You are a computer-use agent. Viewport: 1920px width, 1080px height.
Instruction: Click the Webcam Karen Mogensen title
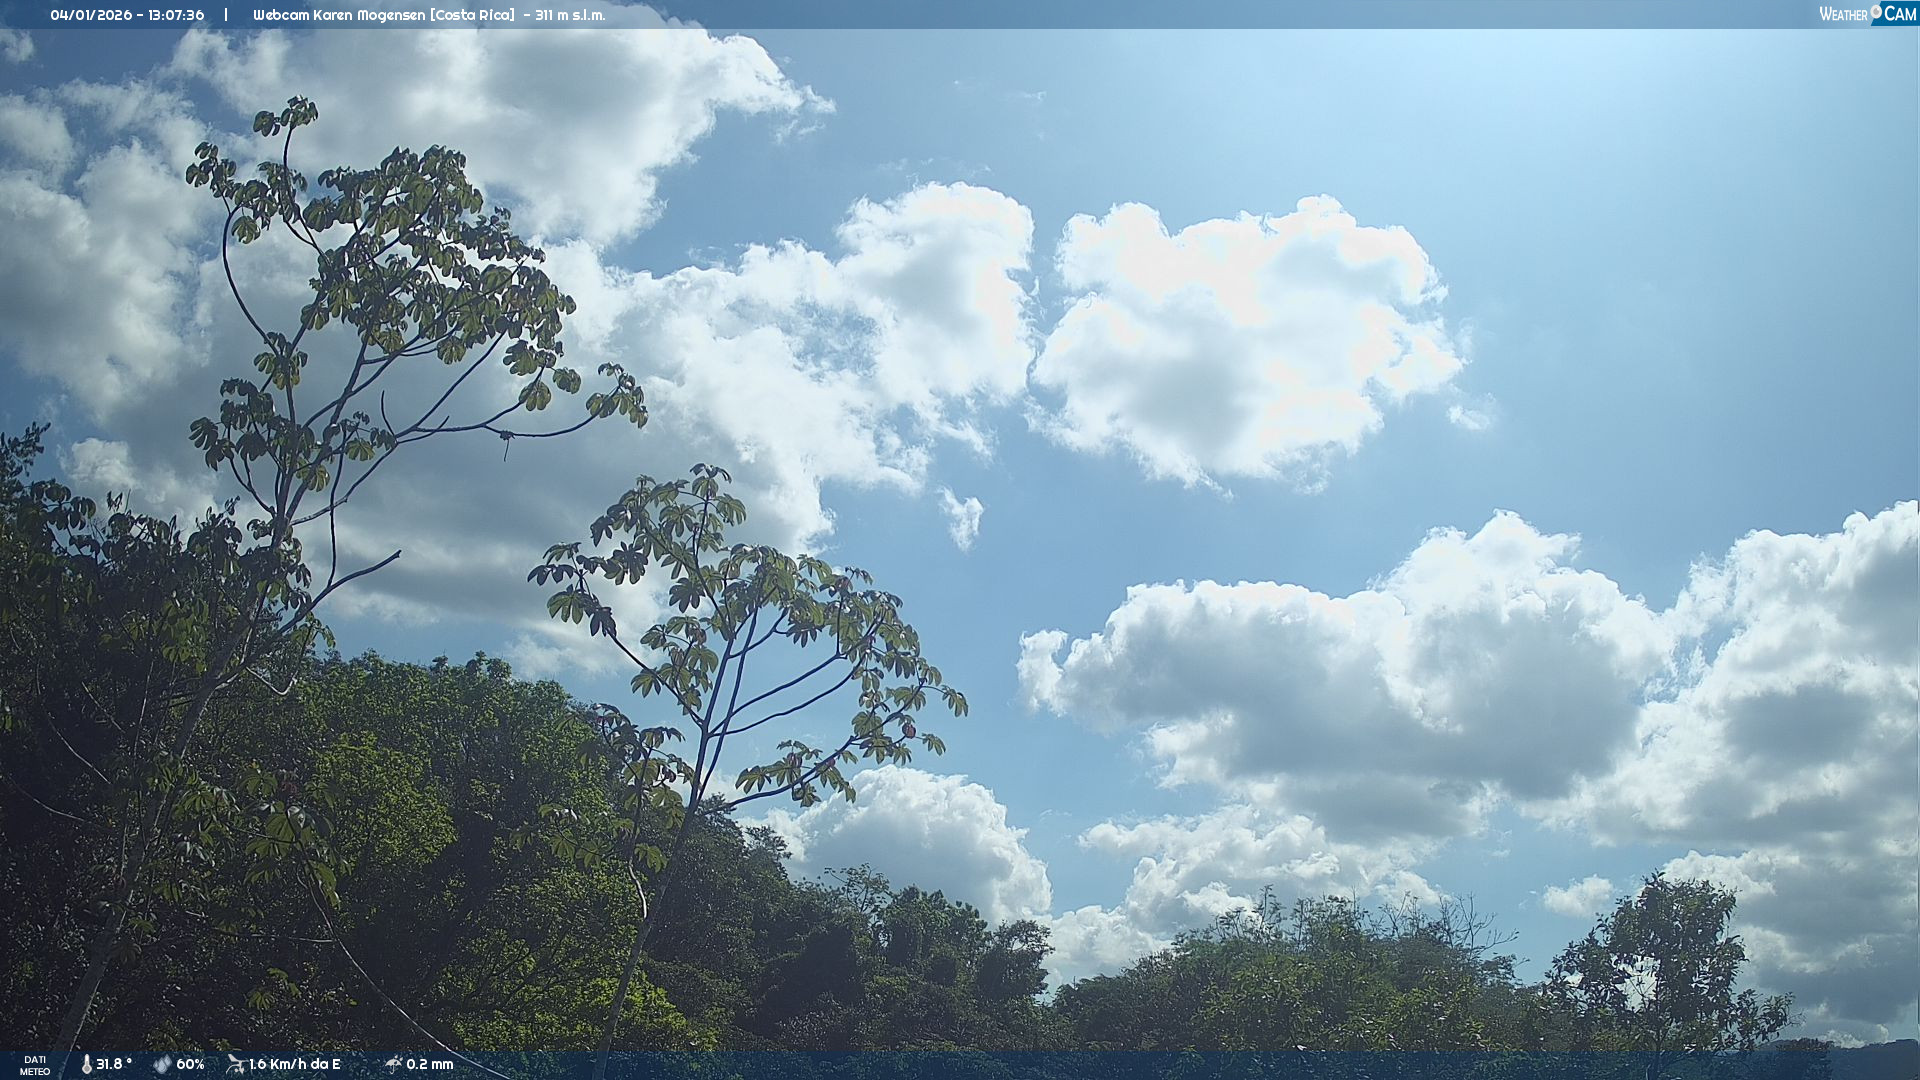point(339,15)
